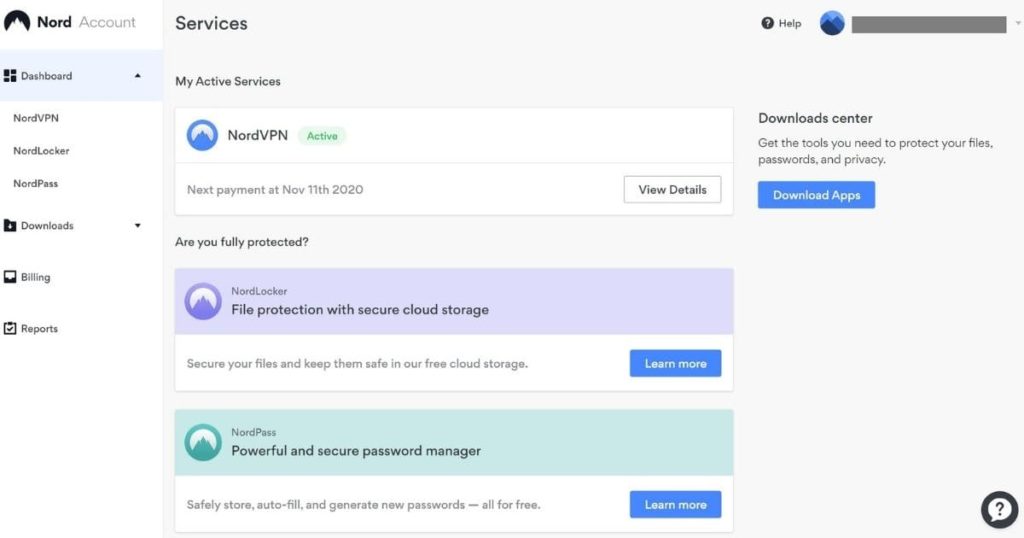
Task: Click the Reports clipboard icon in sidebar
Action: [x=10, y=328]
